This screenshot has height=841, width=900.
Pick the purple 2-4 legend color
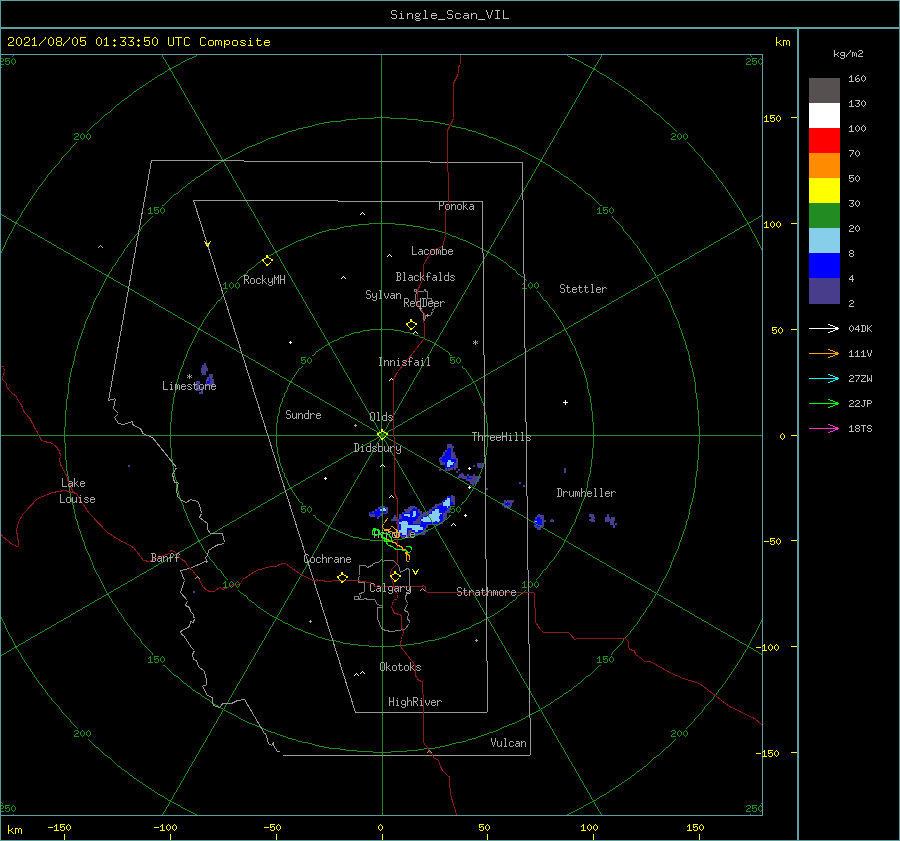pos(824,290)
